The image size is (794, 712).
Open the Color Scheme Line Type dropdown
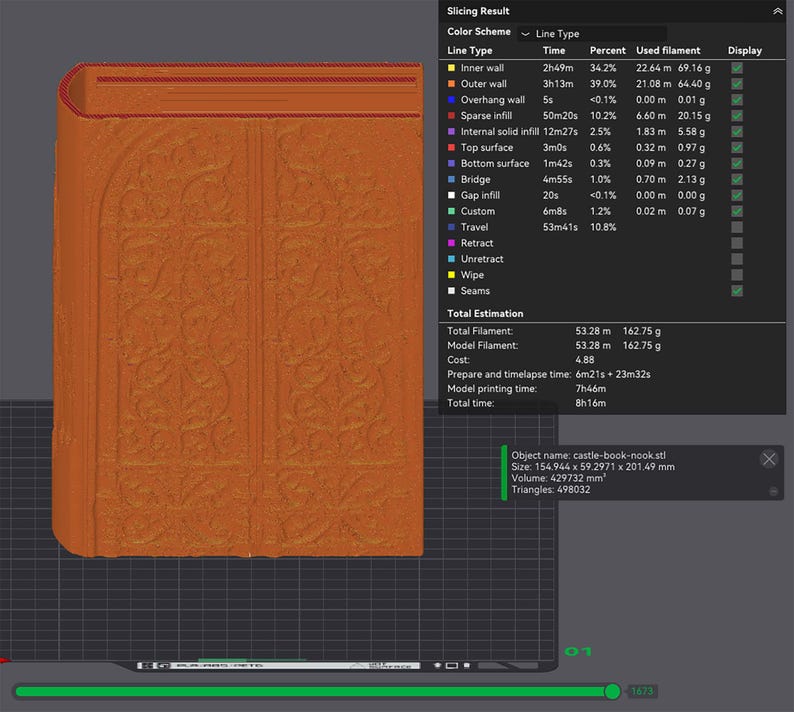[591, 33]
